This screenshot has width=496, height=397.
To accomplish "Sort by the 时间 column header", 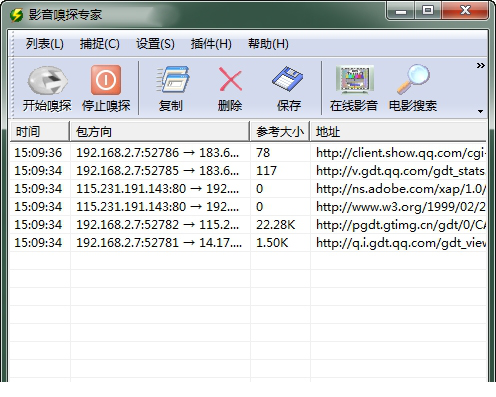I will coord(39,132).
